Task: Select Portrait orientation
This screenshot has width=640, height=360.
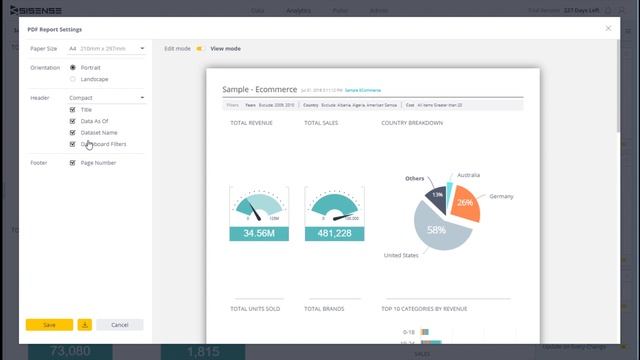Action: point(73,67)
